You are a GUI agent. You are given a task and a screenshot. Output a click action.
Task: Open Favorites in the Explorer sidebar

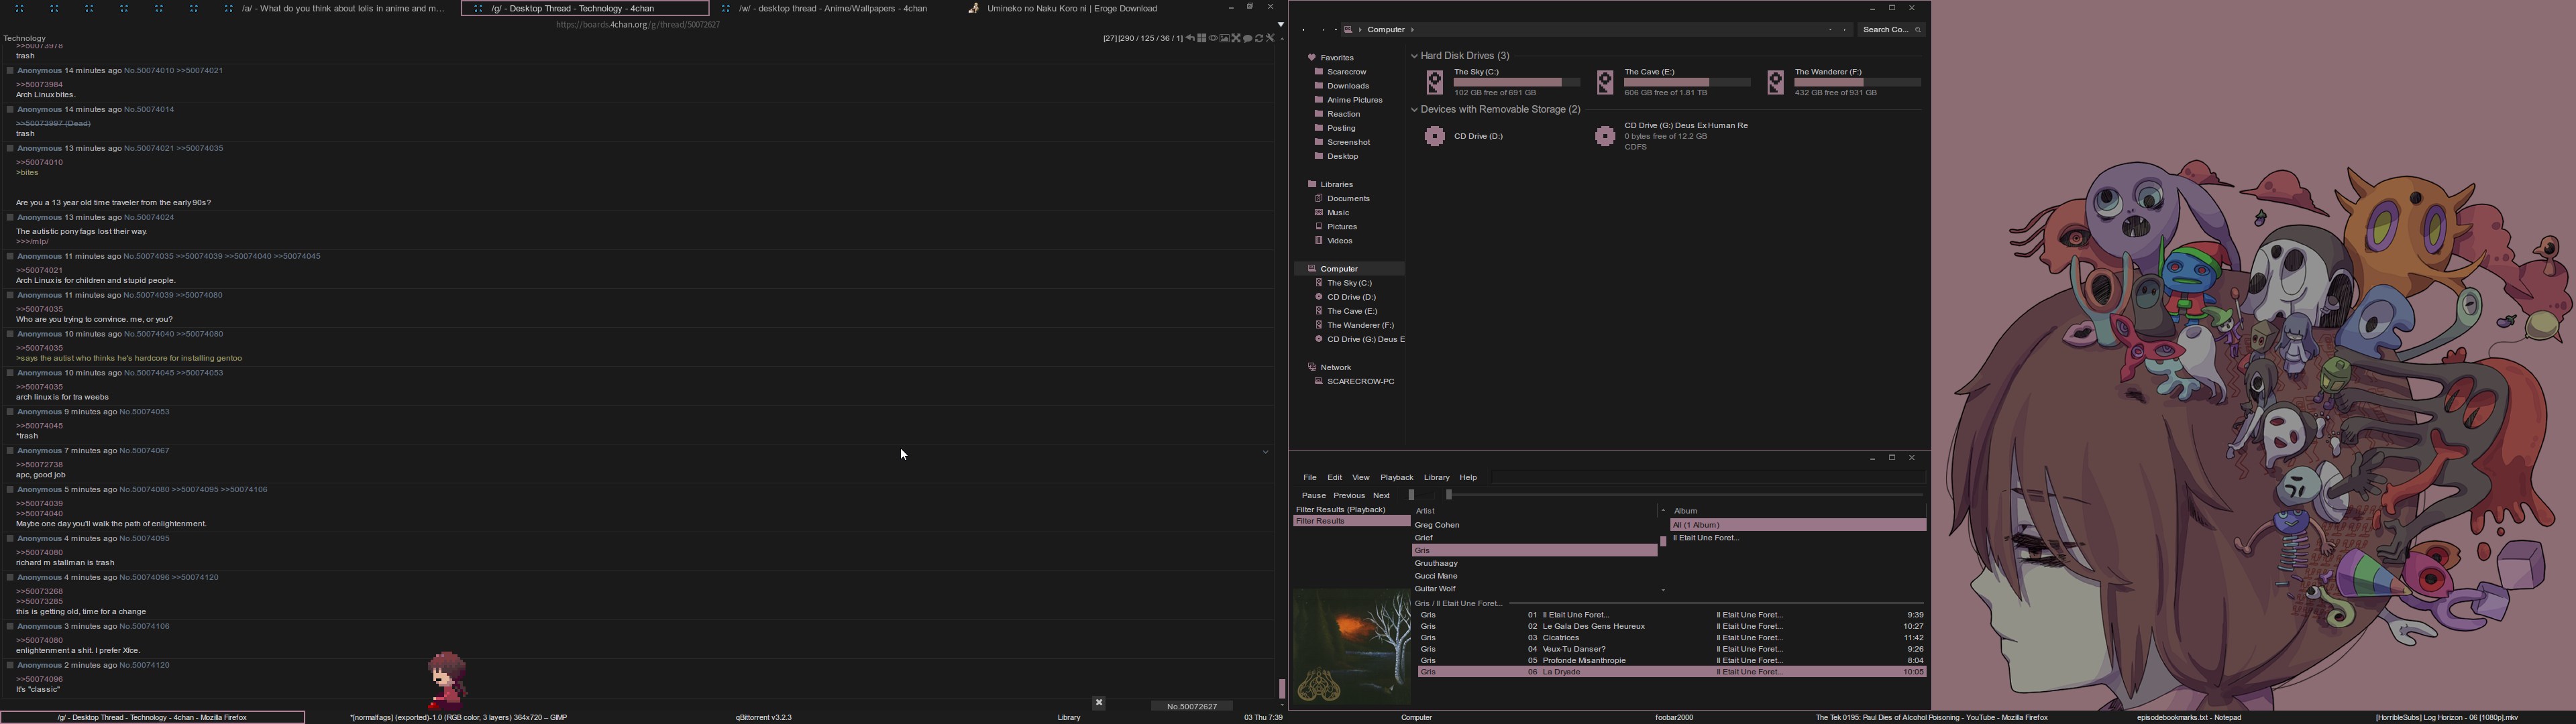click(x=1336, y=58)
